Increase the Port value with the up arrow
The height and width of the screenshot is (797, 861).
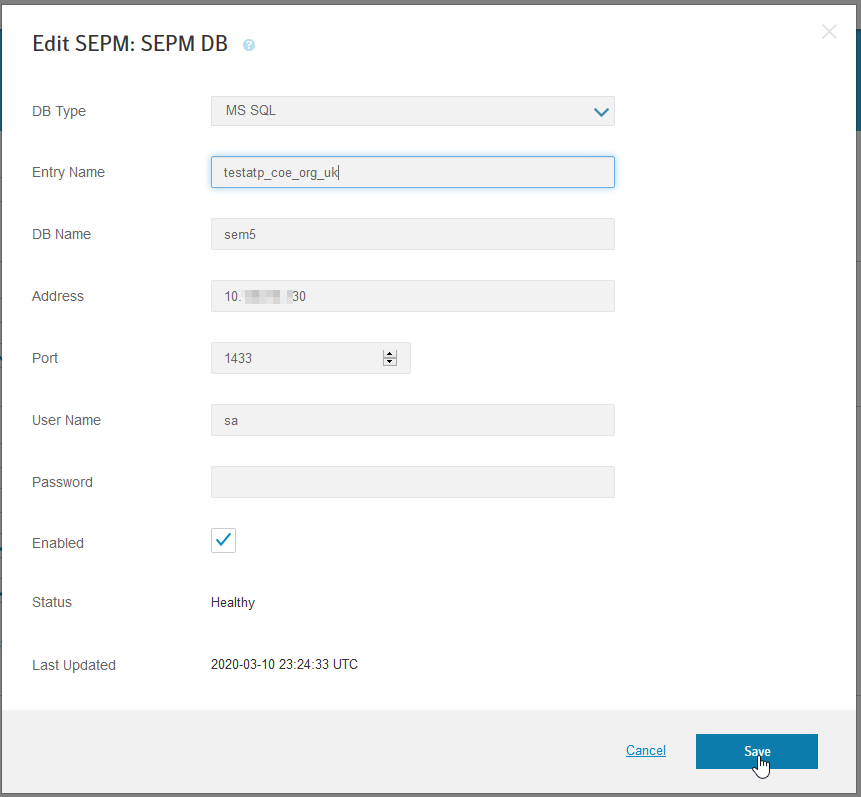coord(390,354)
